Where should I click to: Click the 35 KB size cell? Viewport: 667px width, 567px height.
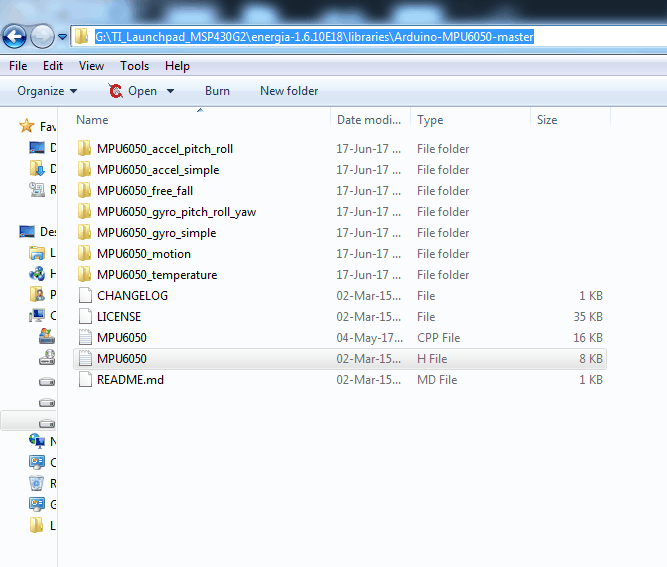tap(588, 317)
